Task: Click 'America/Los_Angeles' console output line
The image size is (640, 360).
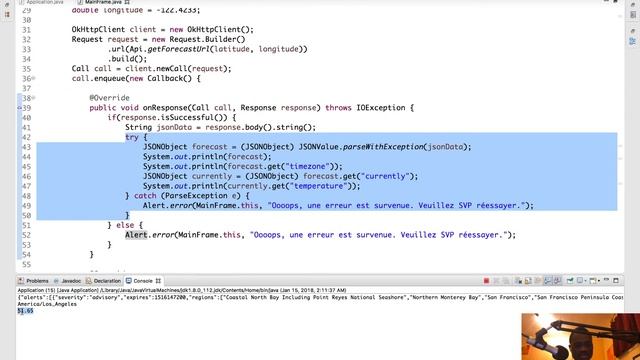Action: pos(47,304)
